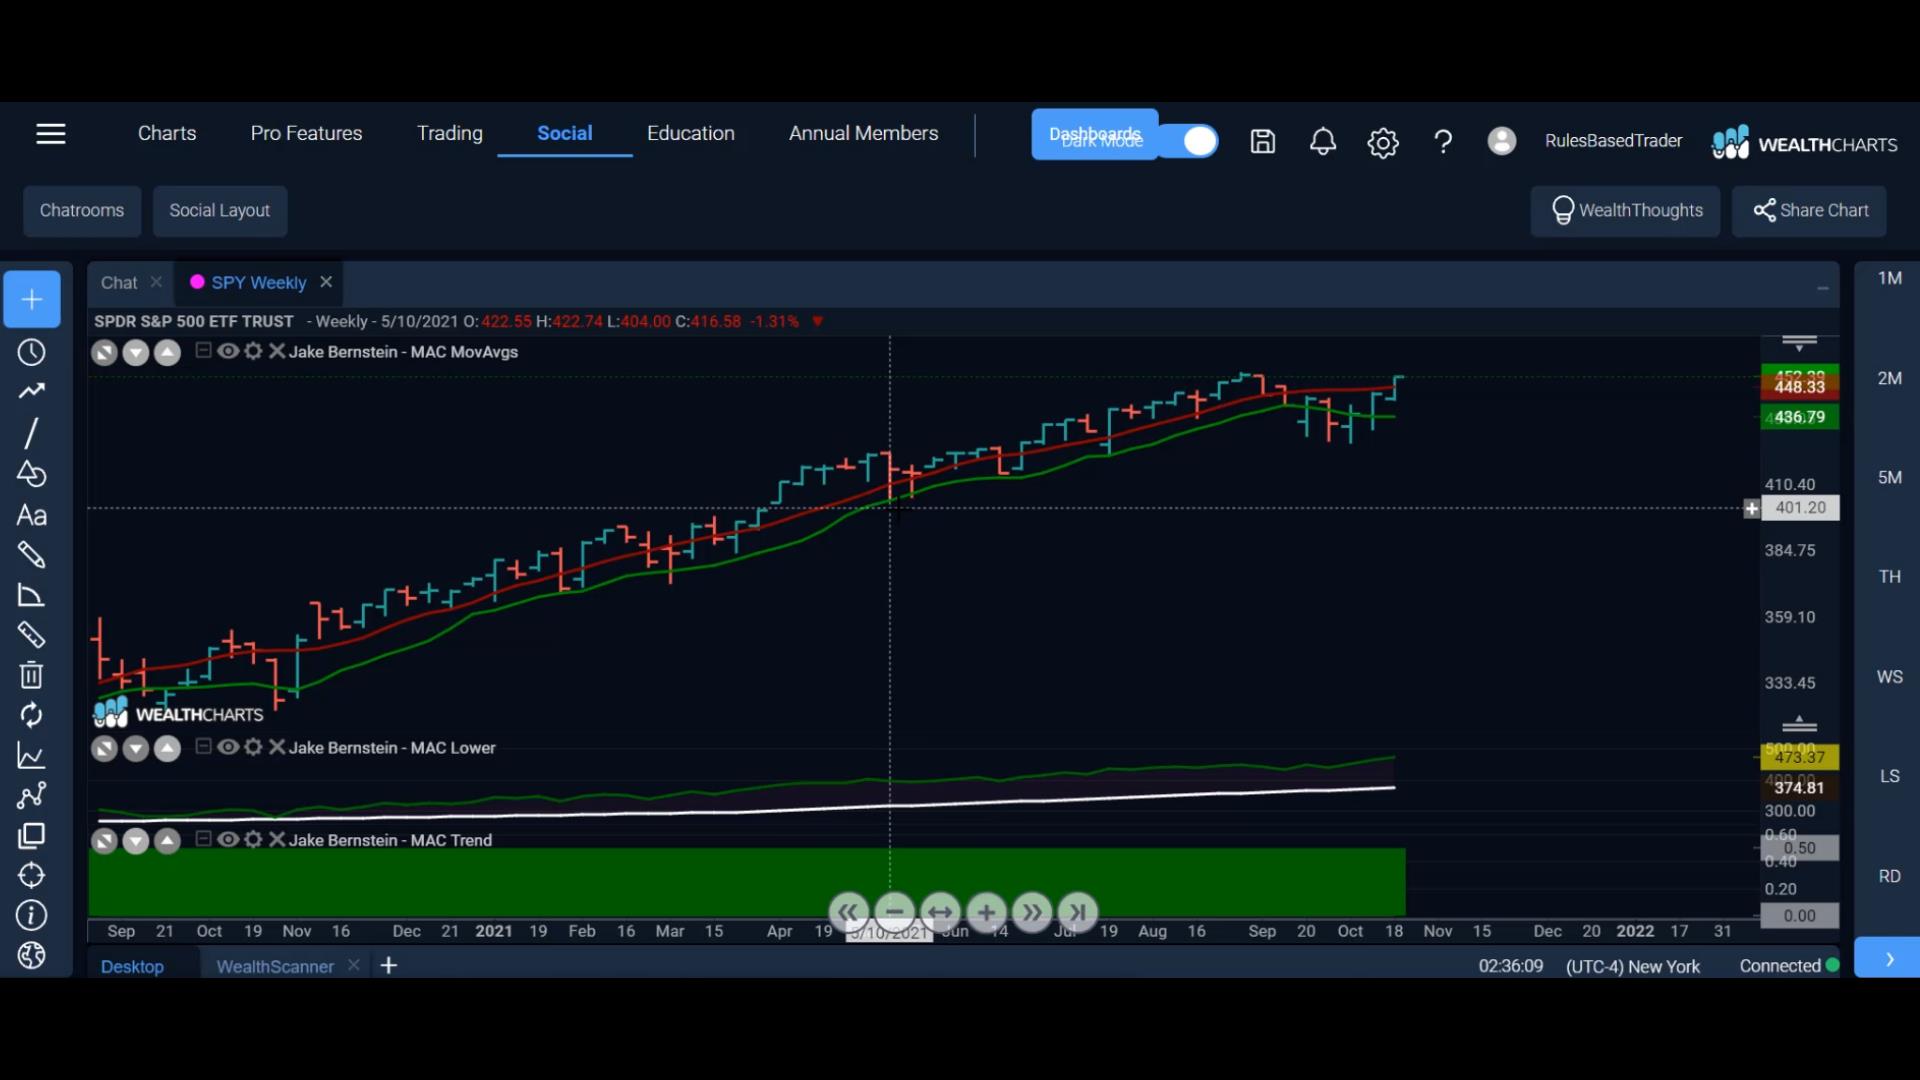The image size is (1920, 1080).
Task: Zoom out chart with minus control
Action: click(894, 912)
